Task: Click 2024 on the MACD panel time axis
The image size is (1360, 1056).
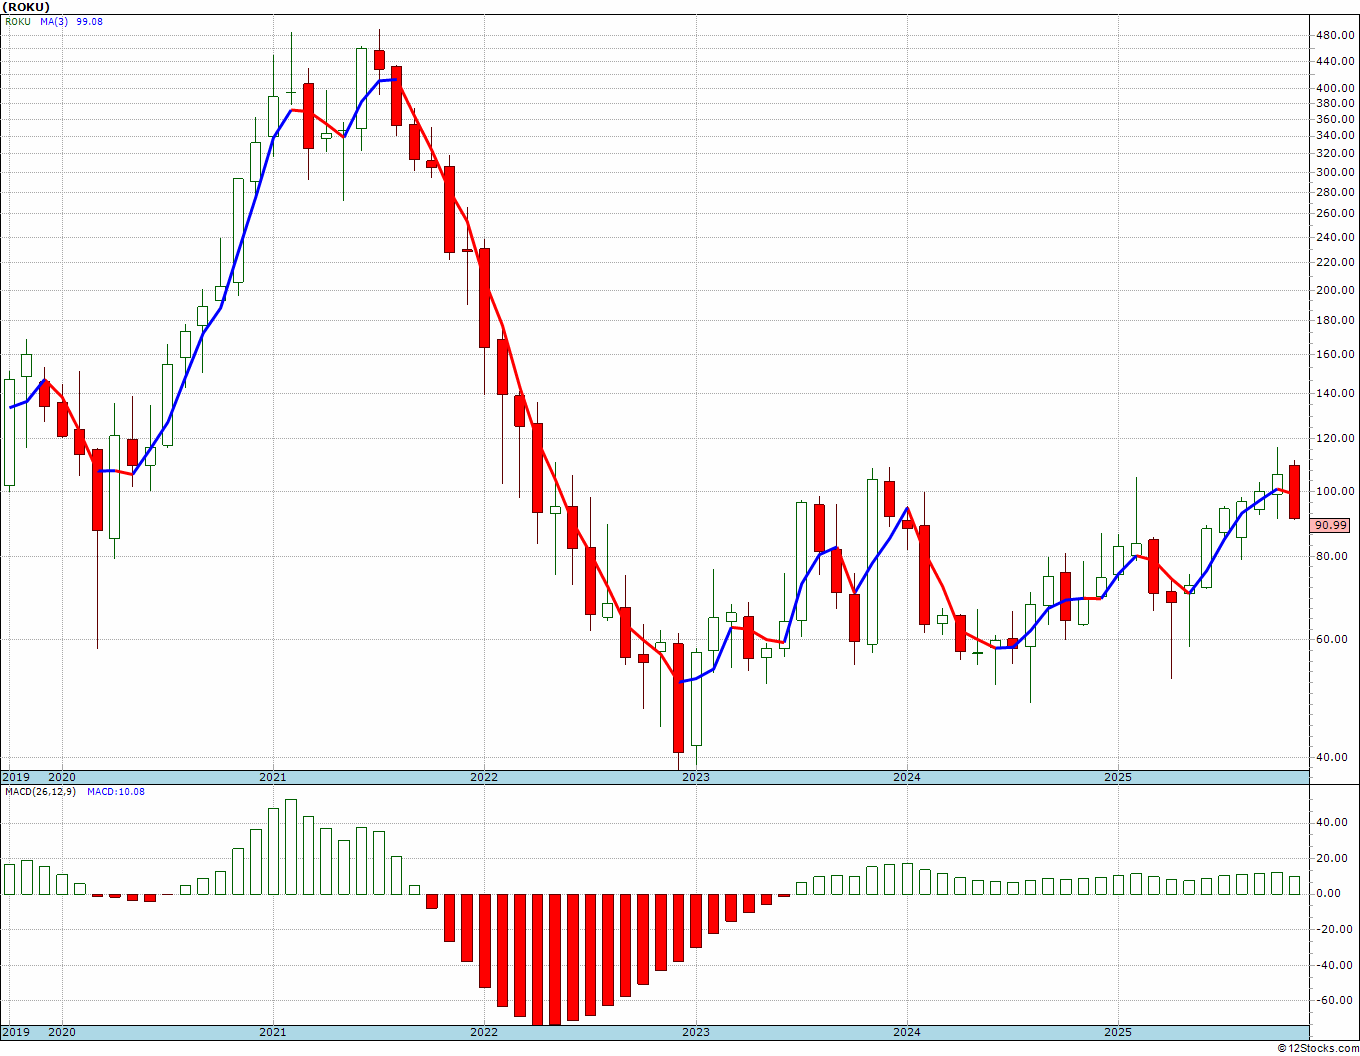Action: pos(907,1032)
